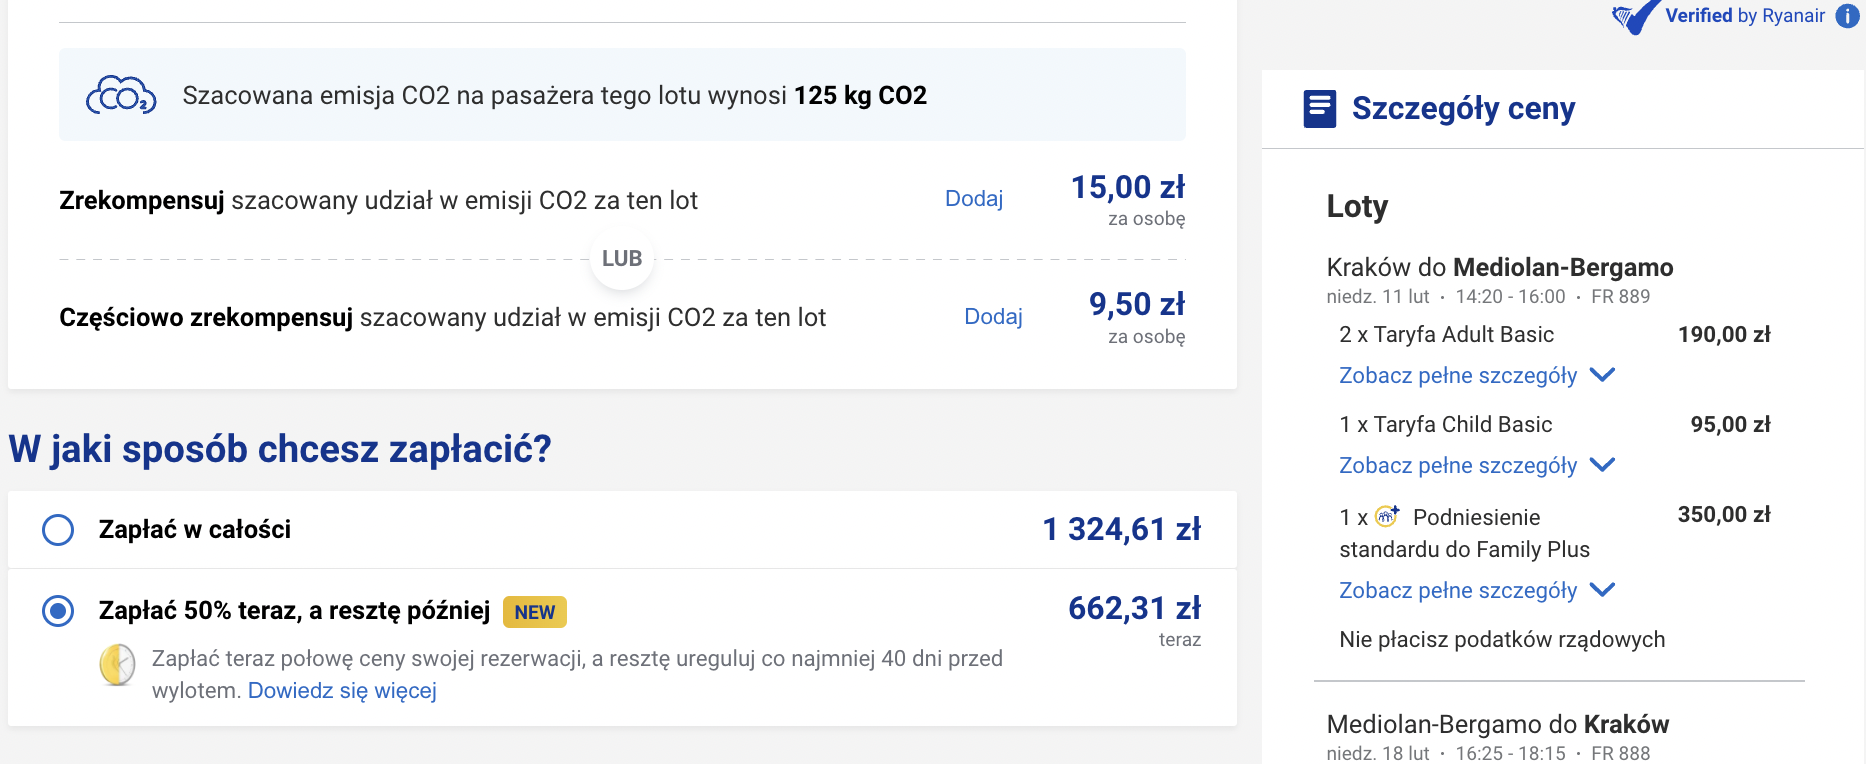Viewport: 1866px width, 764px height.
Task: Click the Mediolan-Bergamo do Kraków flight heading
Action: point(1498,724)
